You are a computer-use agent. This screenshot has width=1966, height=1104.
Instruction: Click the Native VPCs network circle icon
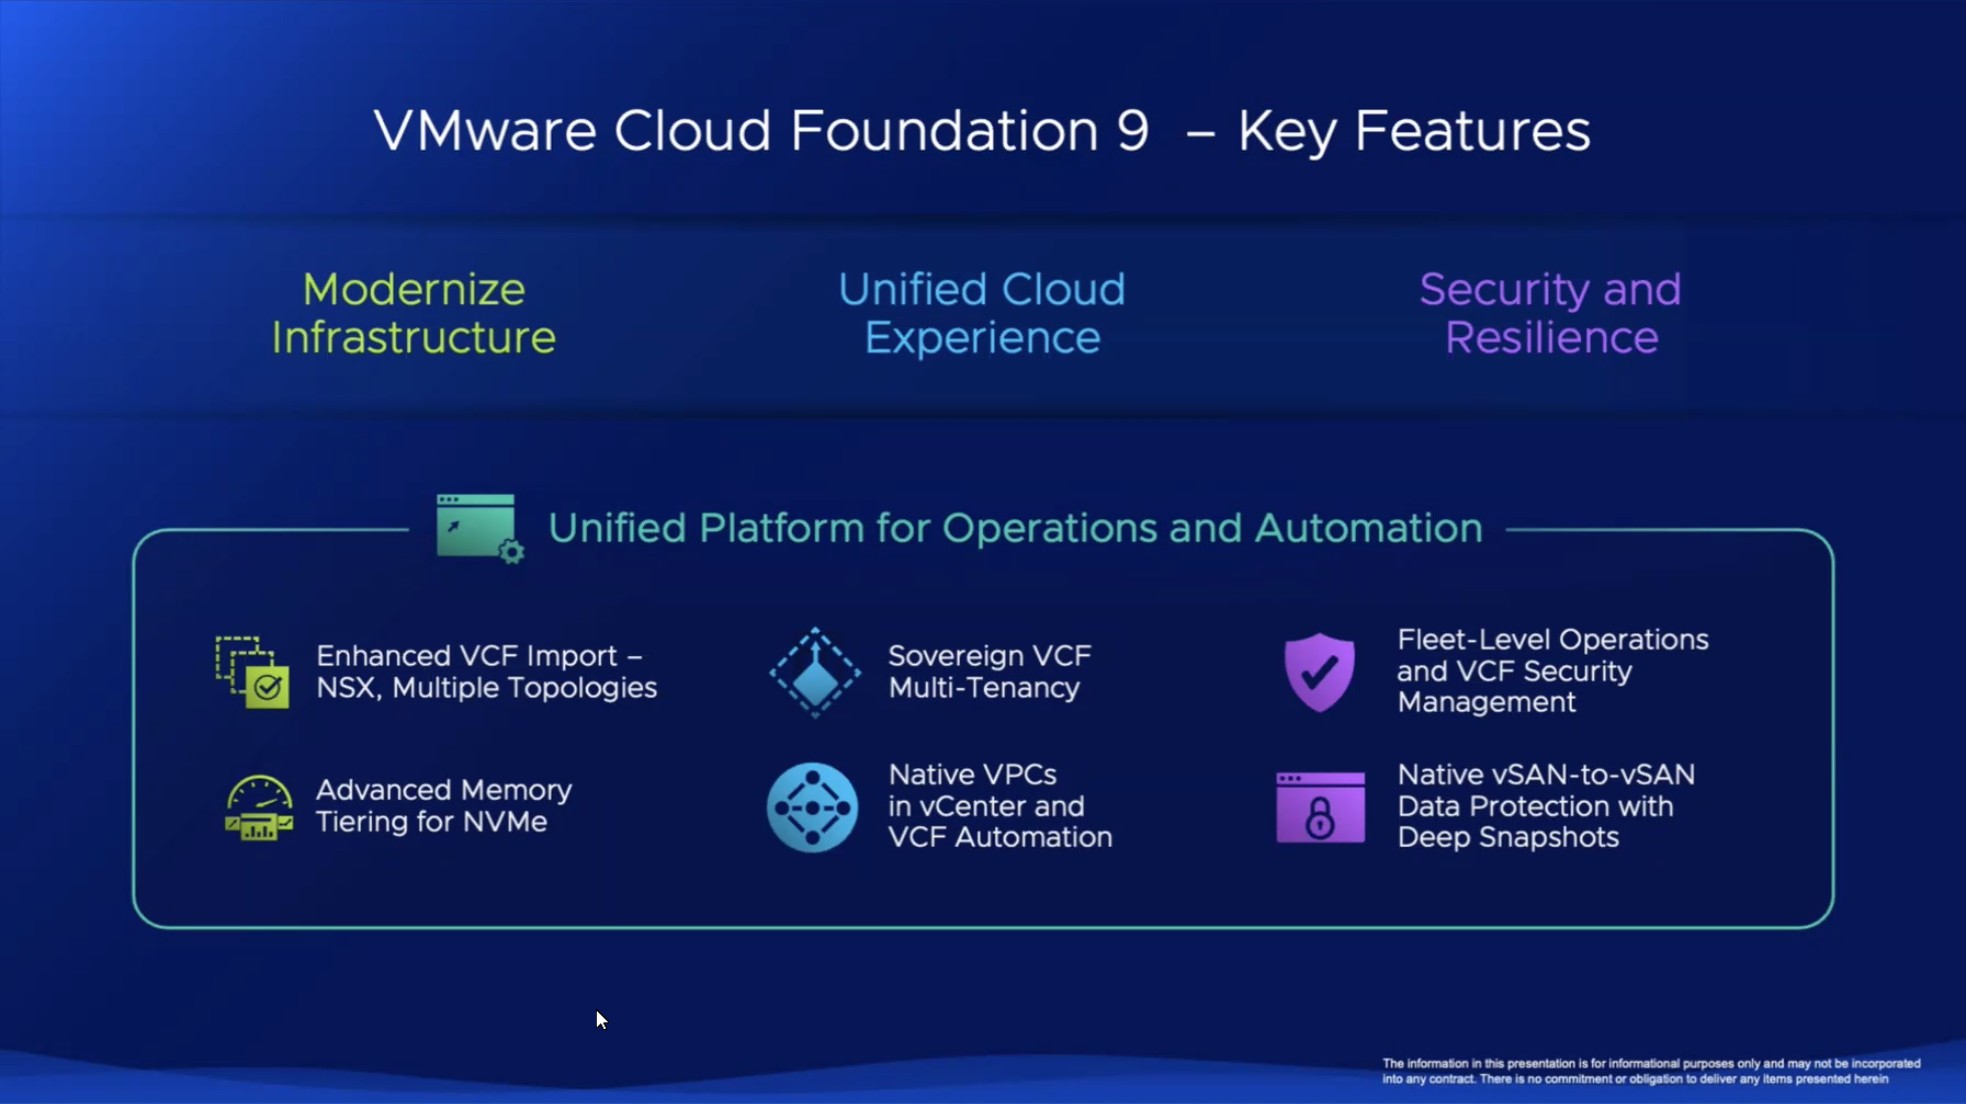[x=812, y=807]
